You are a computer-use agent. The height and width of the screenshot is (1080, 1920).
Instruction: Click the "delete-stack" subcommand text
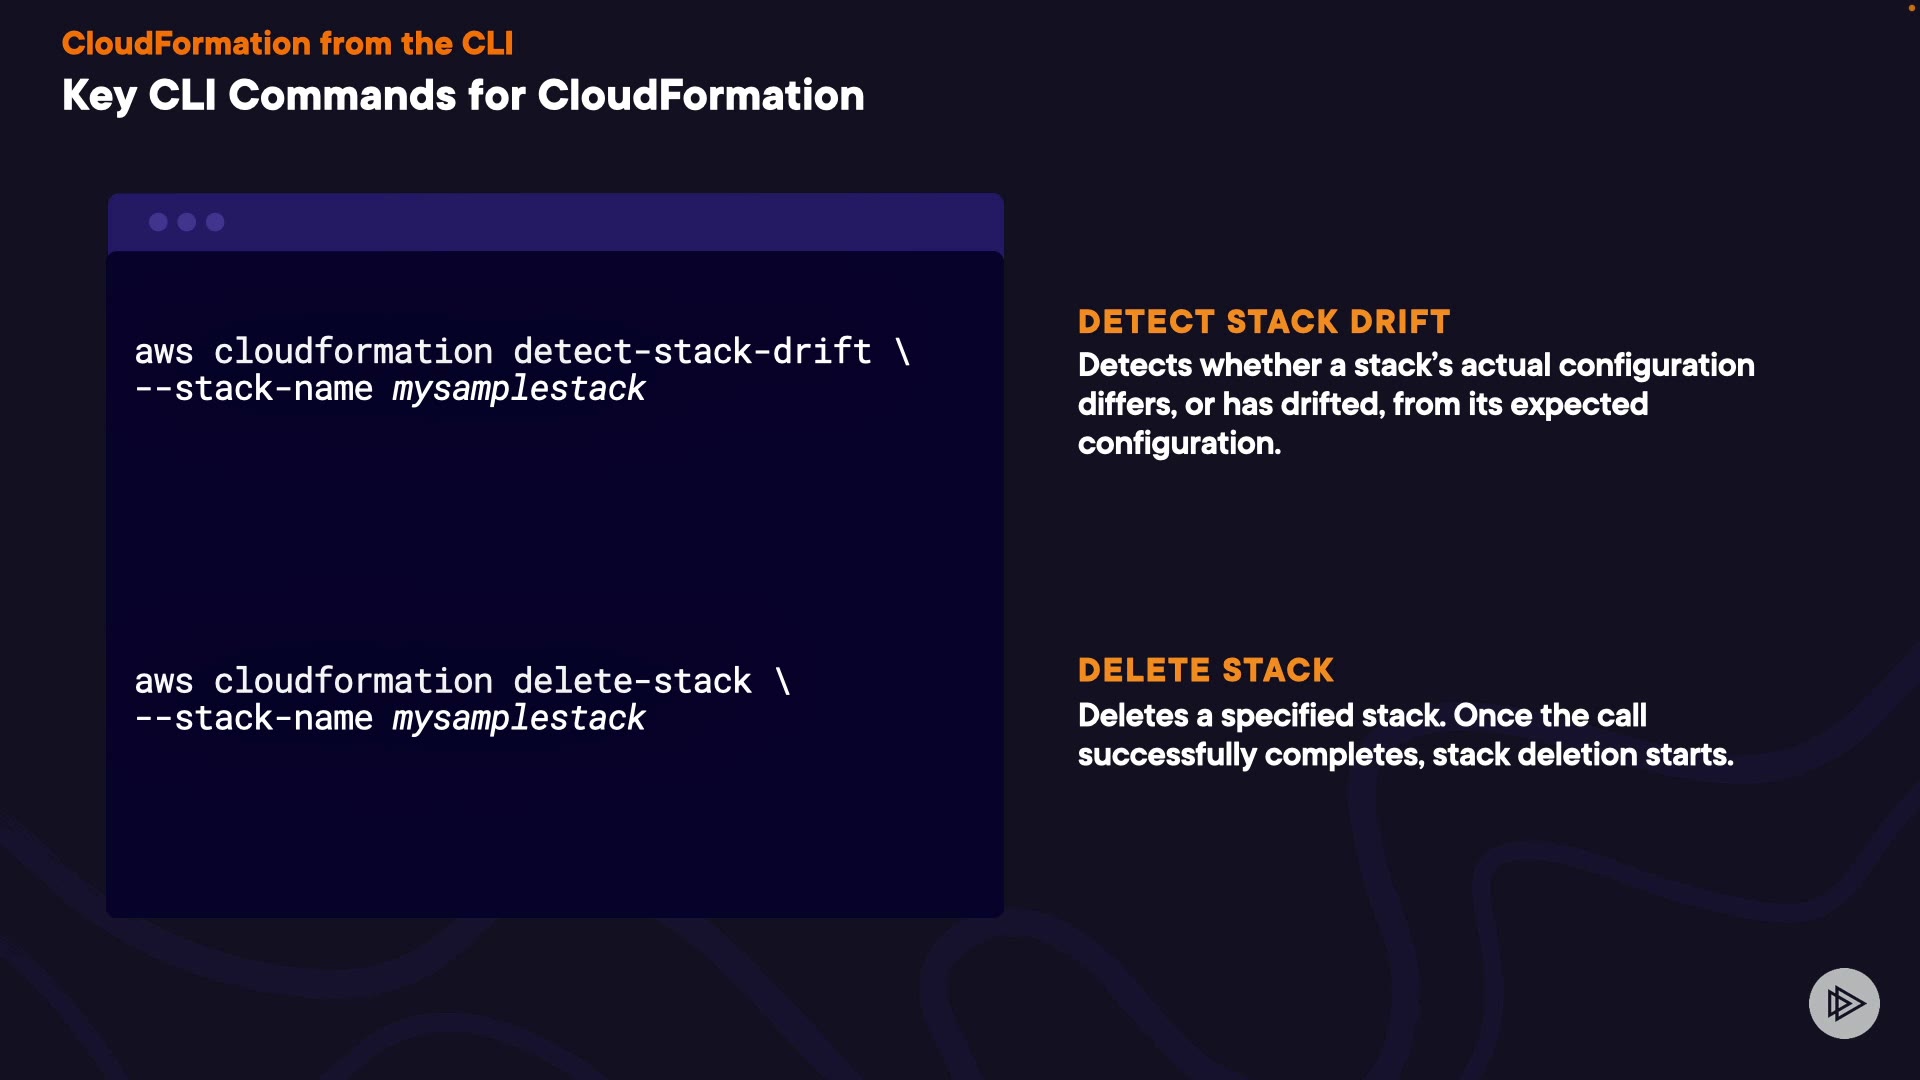click(632, 681)
